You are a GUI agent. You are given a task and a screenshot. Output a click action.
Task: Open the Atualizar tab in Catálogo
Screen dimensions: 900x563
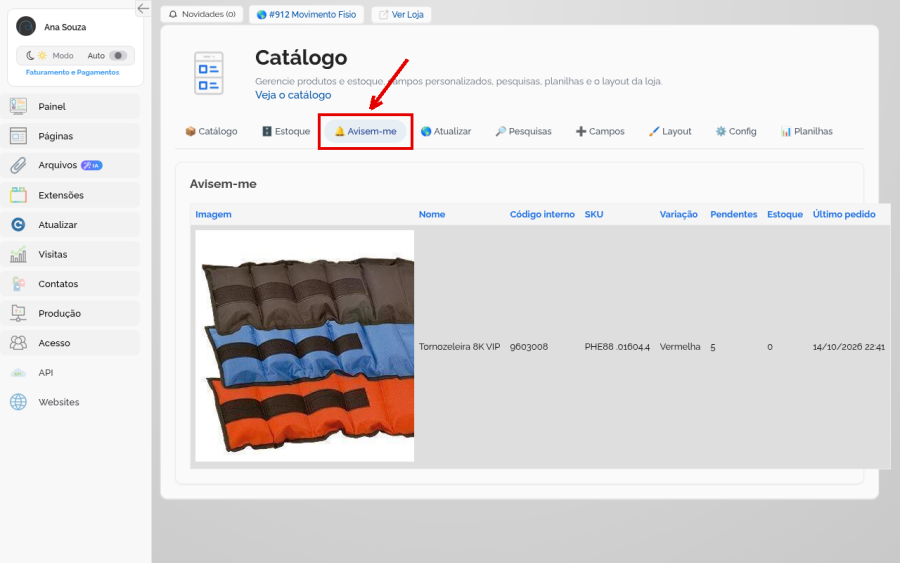click(446, 131)
